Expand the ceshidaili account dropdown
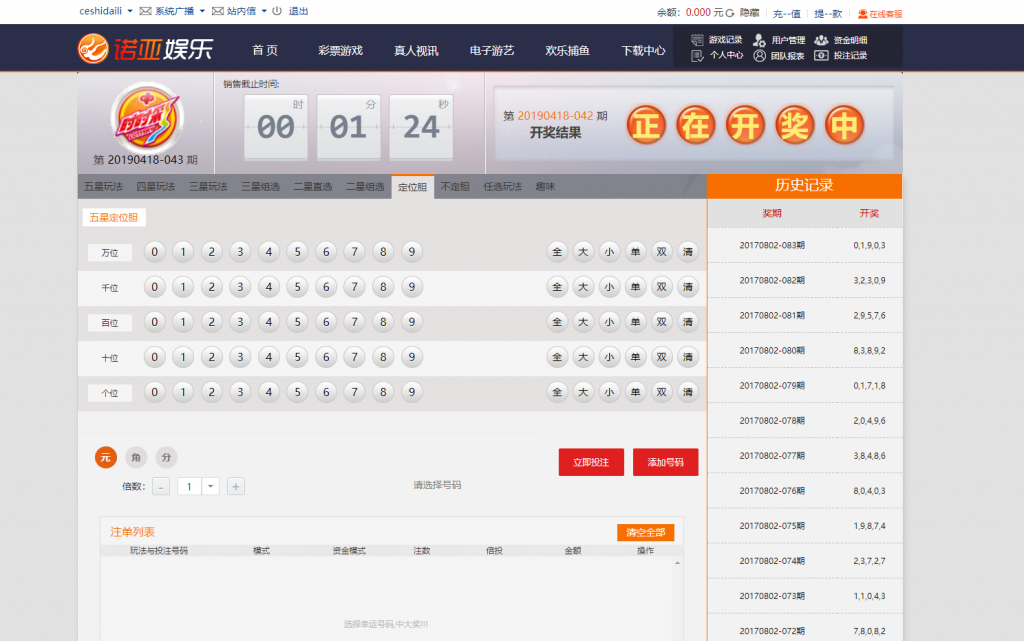 coord(130,12)
